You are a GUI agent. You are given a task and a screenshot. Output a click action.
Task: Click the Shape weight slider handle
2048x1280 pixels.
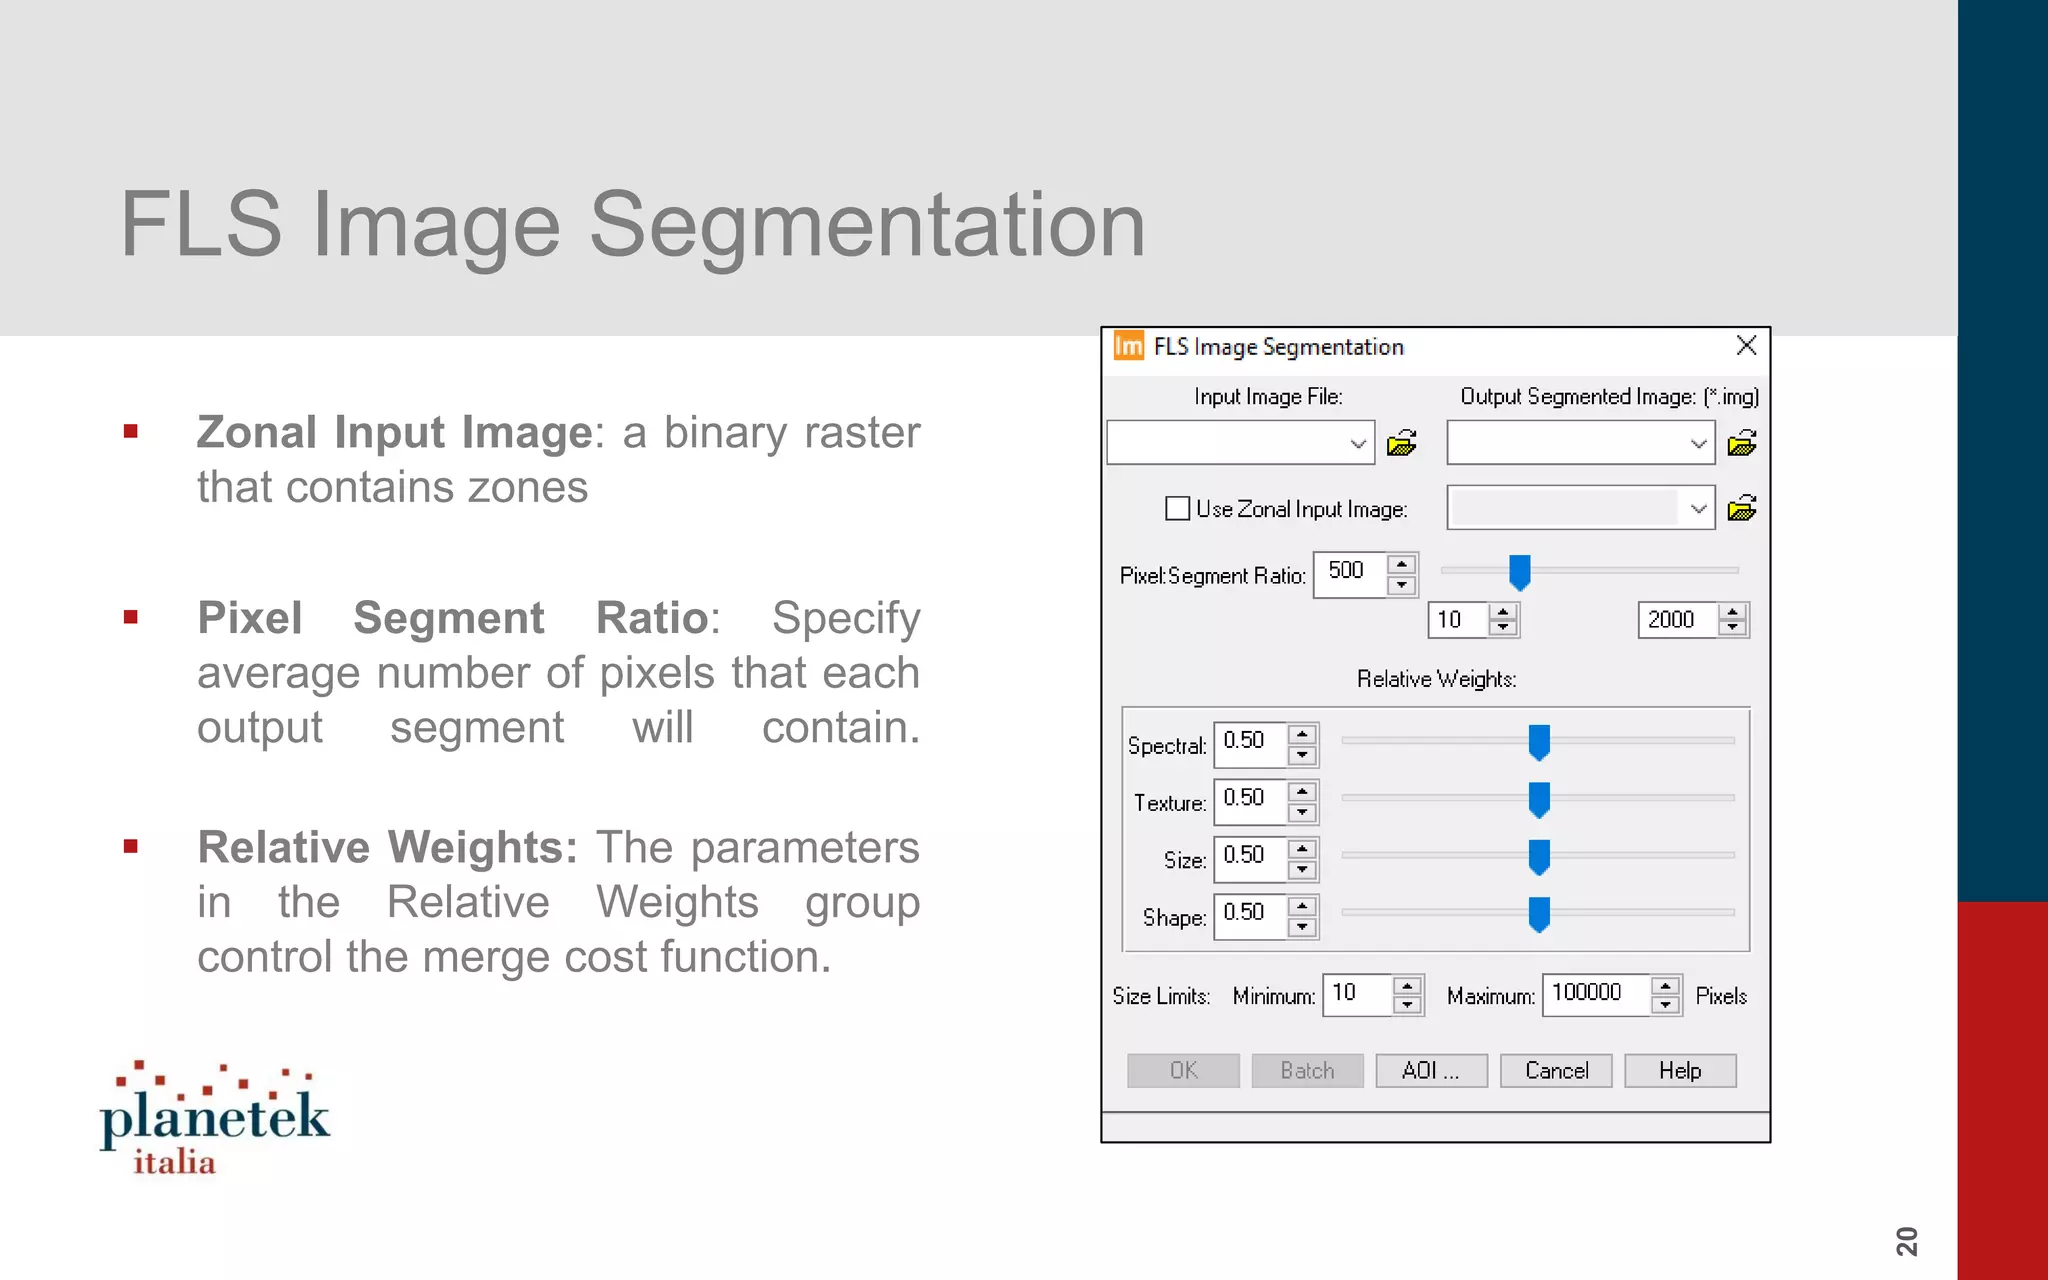(1539, 914)
